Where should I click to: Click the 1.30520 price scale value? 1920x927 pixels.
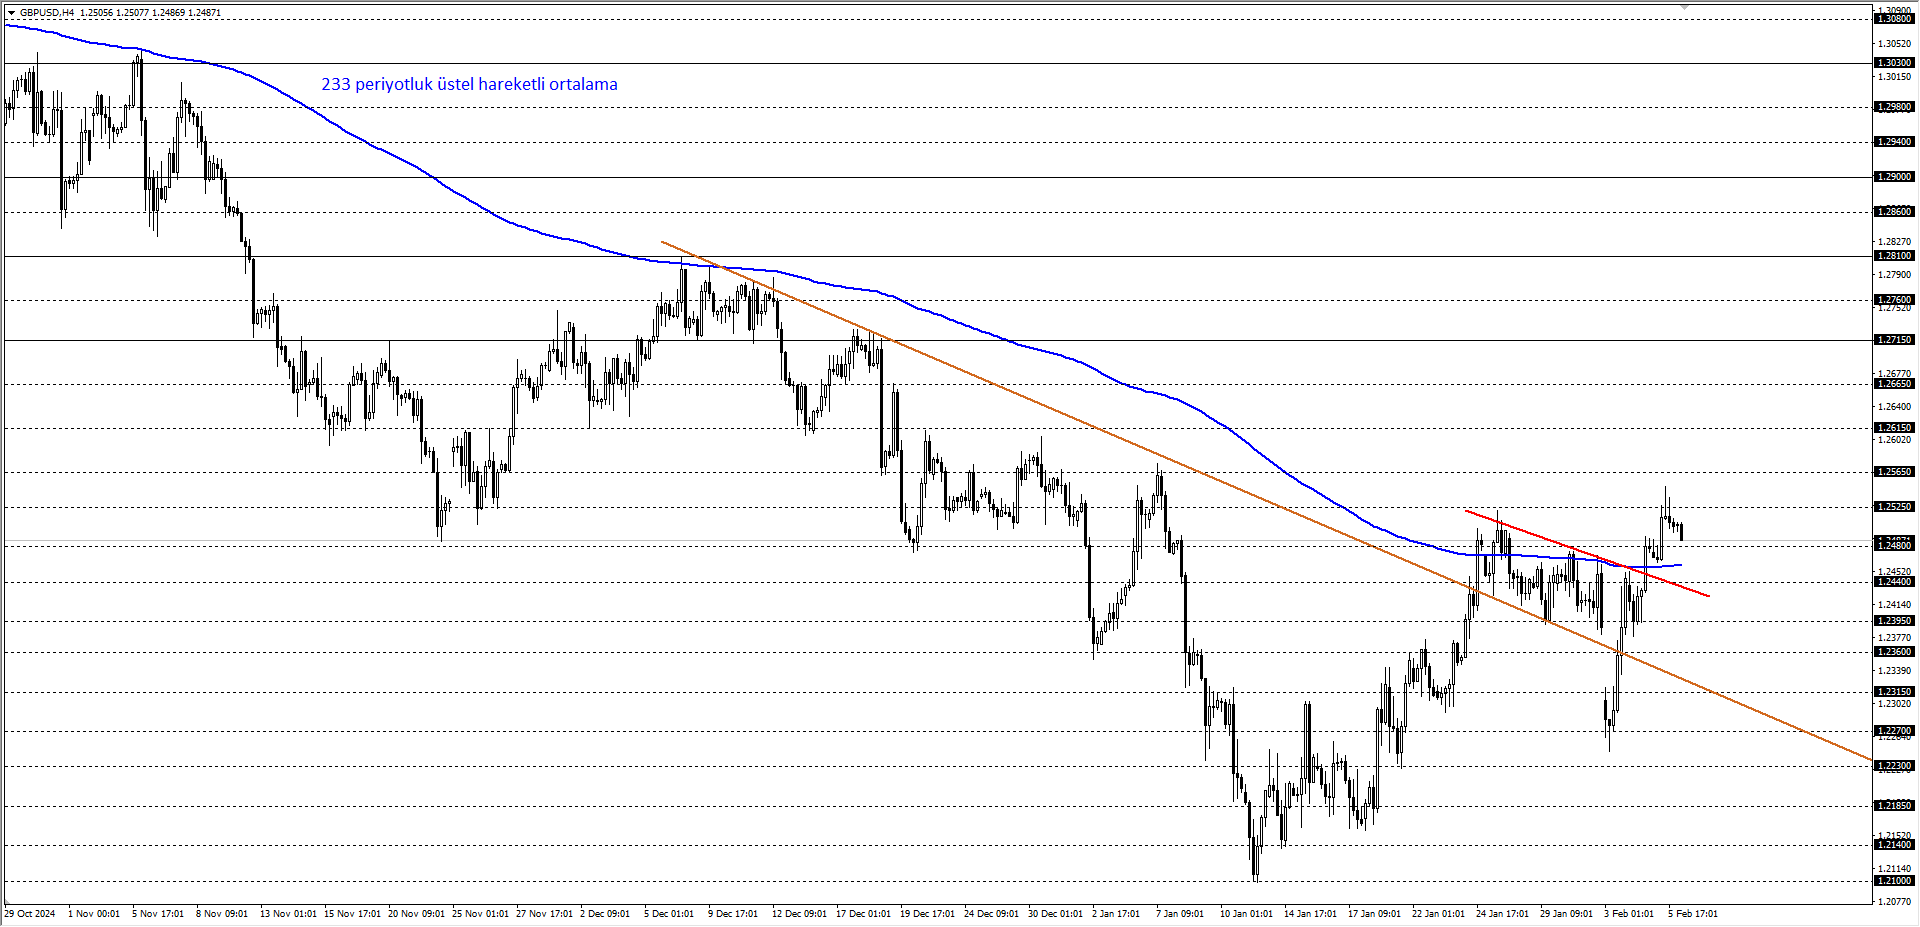[1895, 44]
